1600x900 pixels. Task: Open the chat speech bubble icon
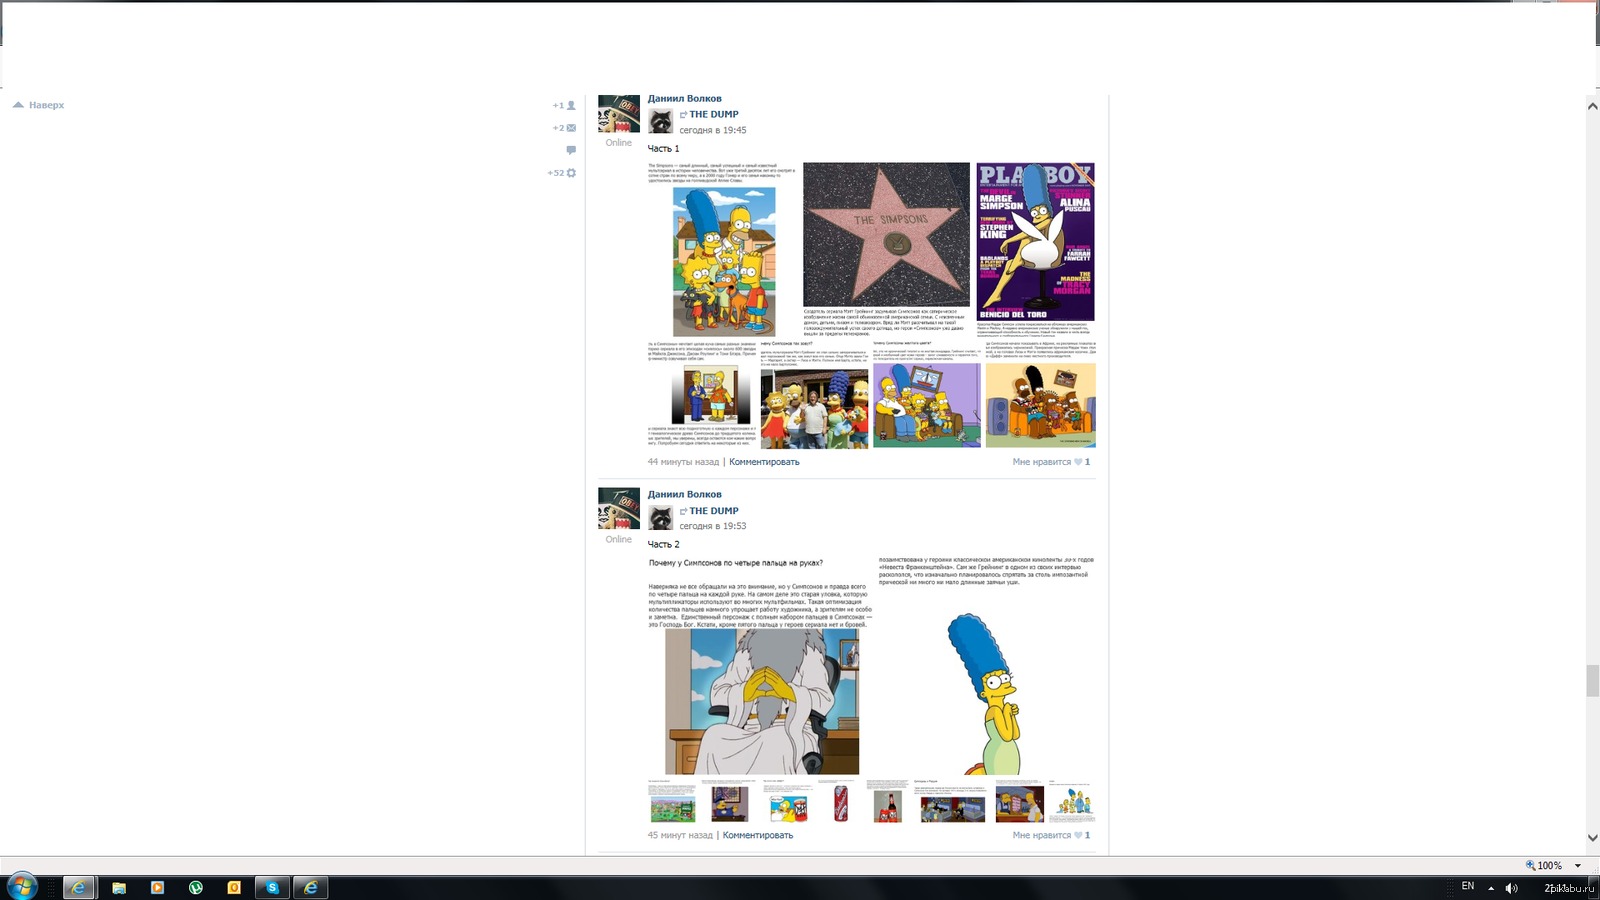pos(571,150)
